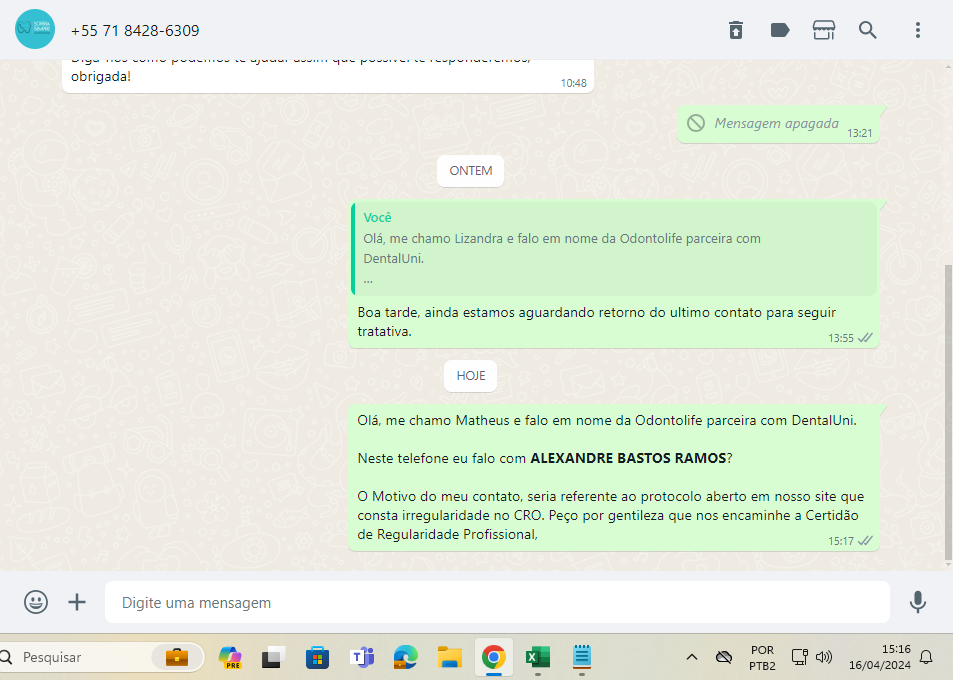Click the quoted 'Você' reply preview
The height and width of the screenshot is (680, 953).
[614, 249]
